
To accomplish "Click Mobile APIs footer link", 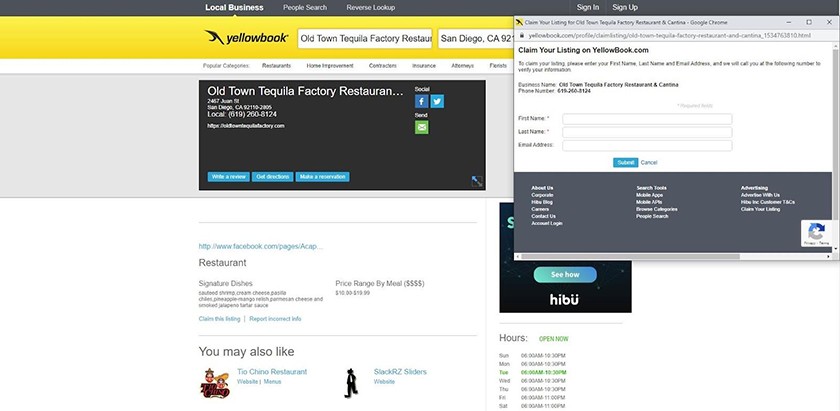I will click(649, 202).
